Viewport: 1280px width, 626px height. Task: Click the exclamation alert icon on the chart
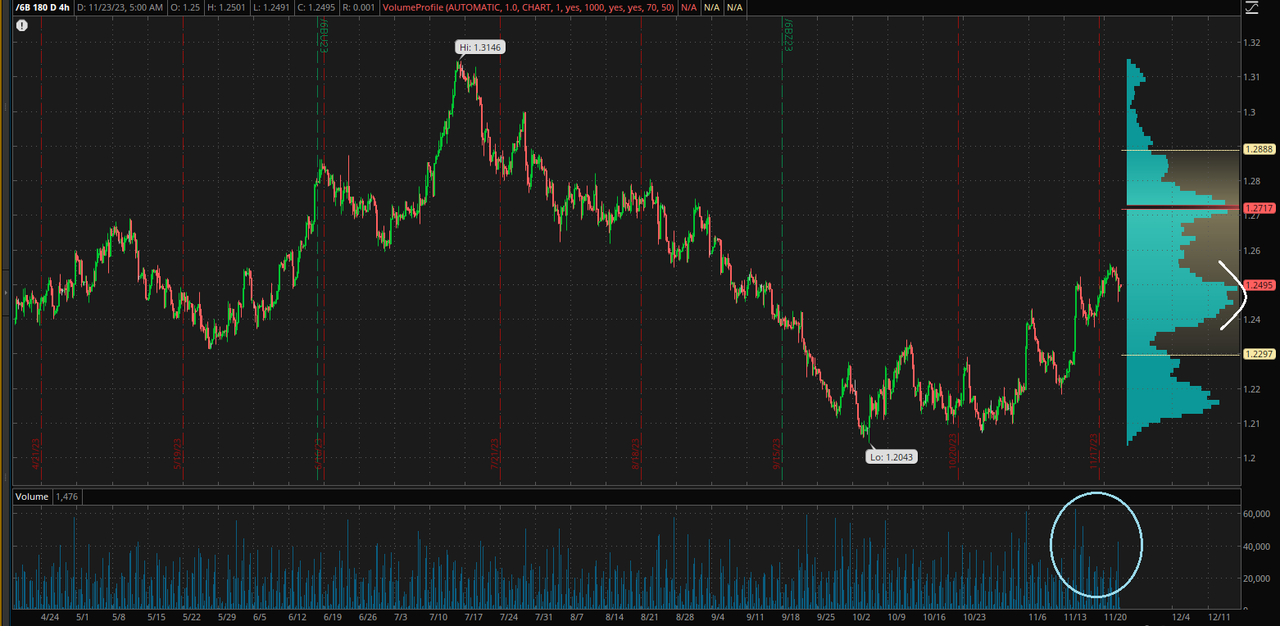[x=22, y=25]
